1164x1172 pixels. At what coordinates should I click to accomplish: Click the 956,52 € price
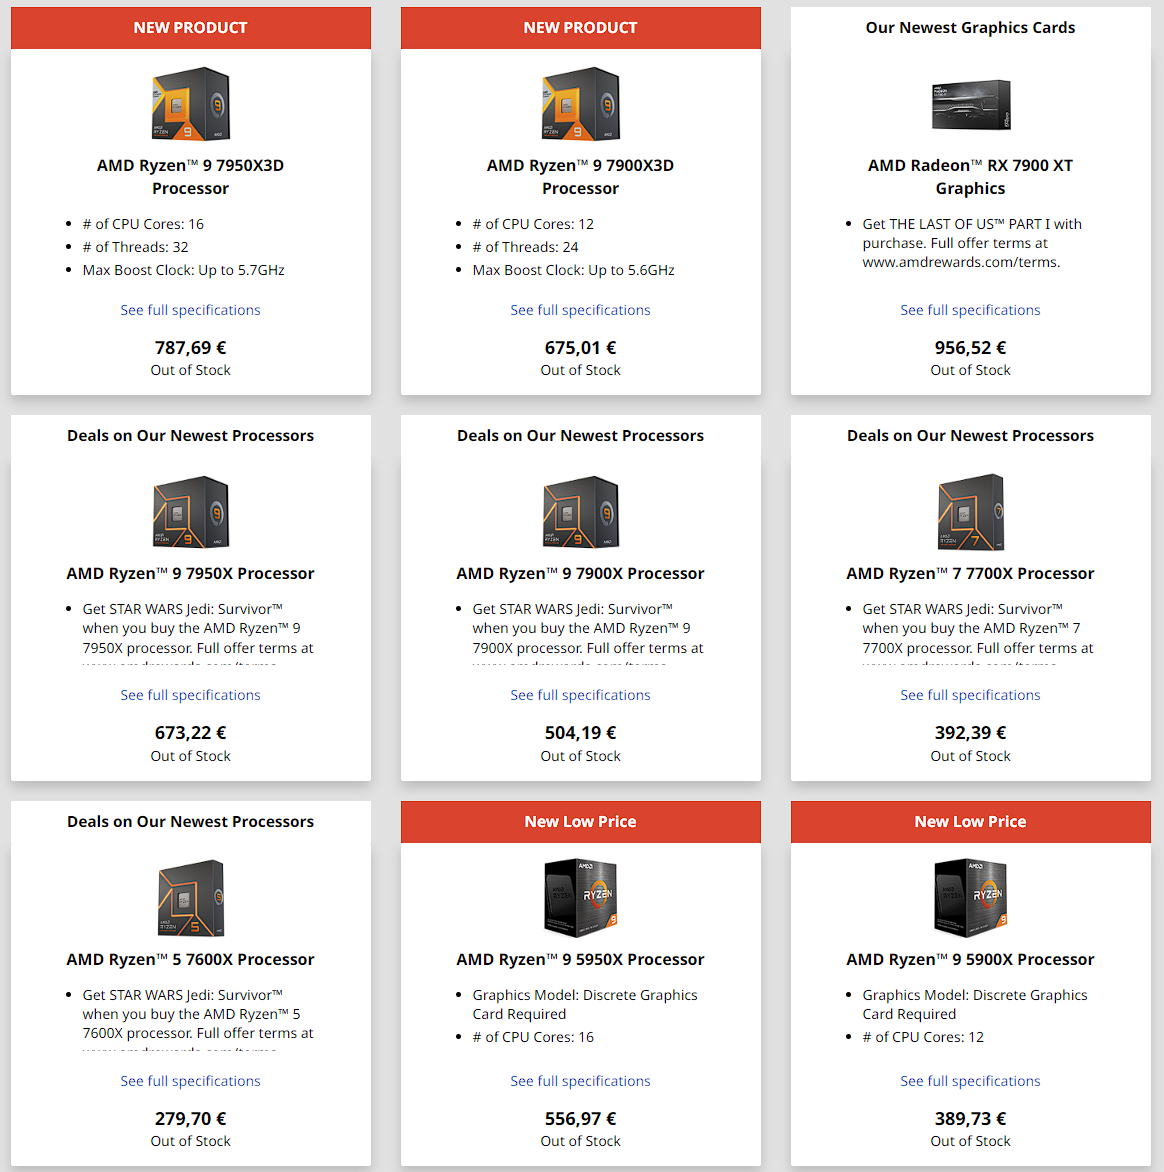970,348
